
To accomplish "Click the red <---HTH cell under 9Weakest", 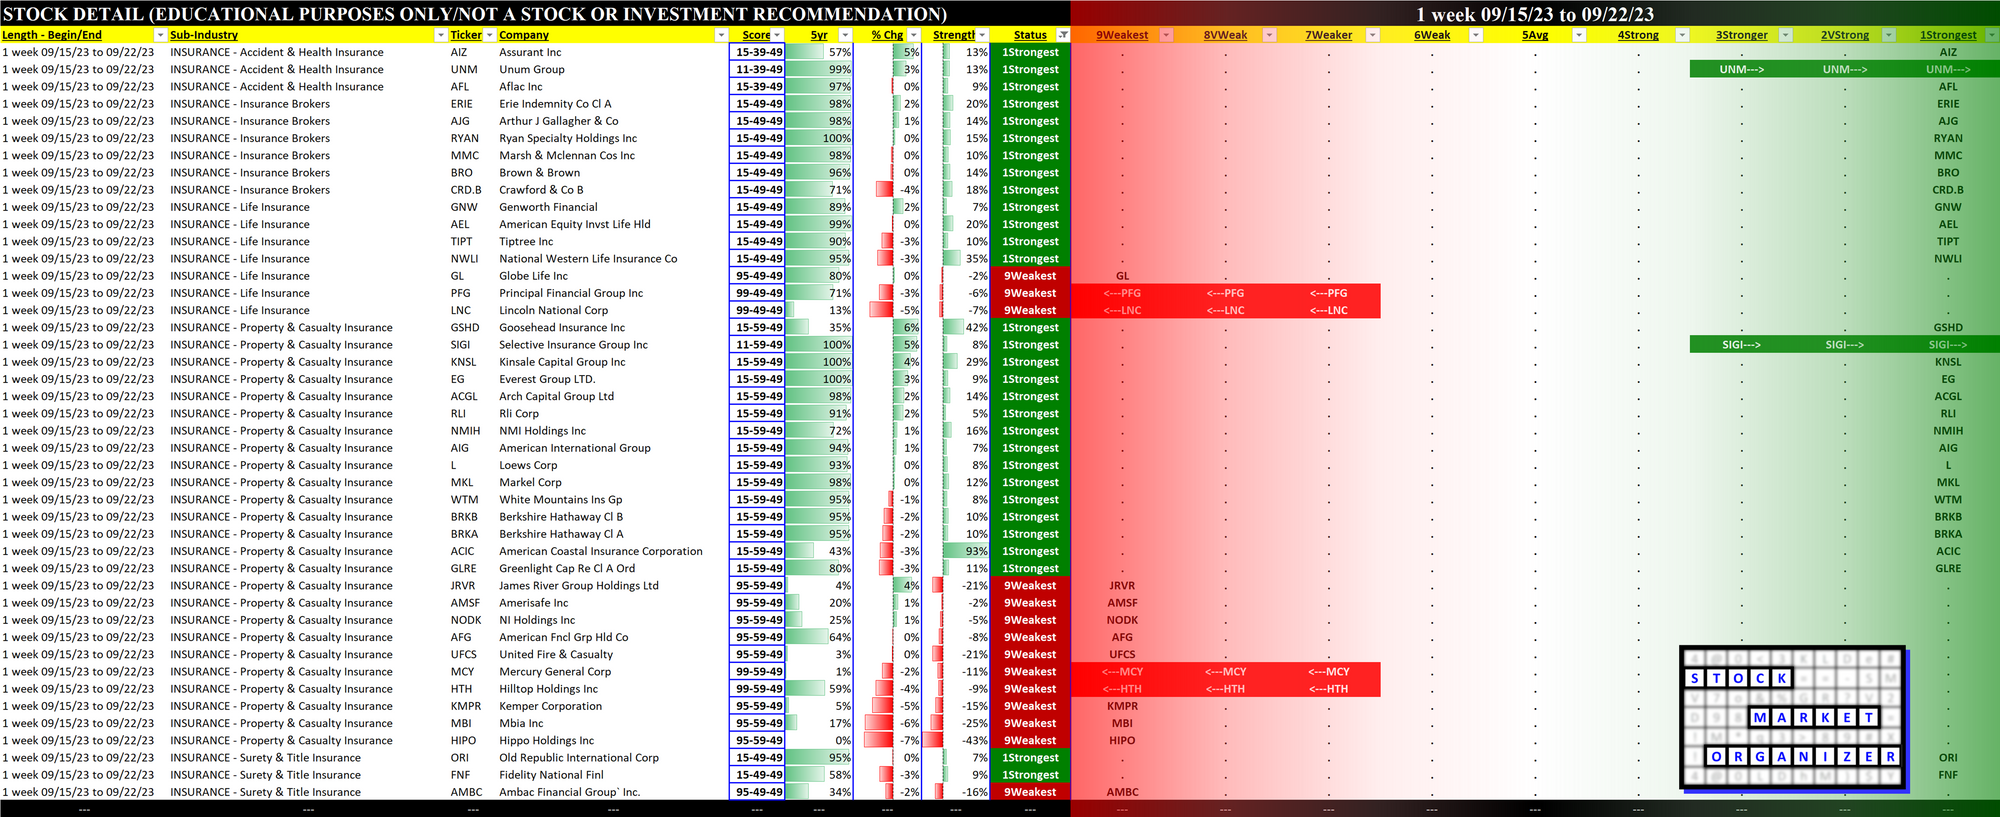I will click(x=1122, y=689).
